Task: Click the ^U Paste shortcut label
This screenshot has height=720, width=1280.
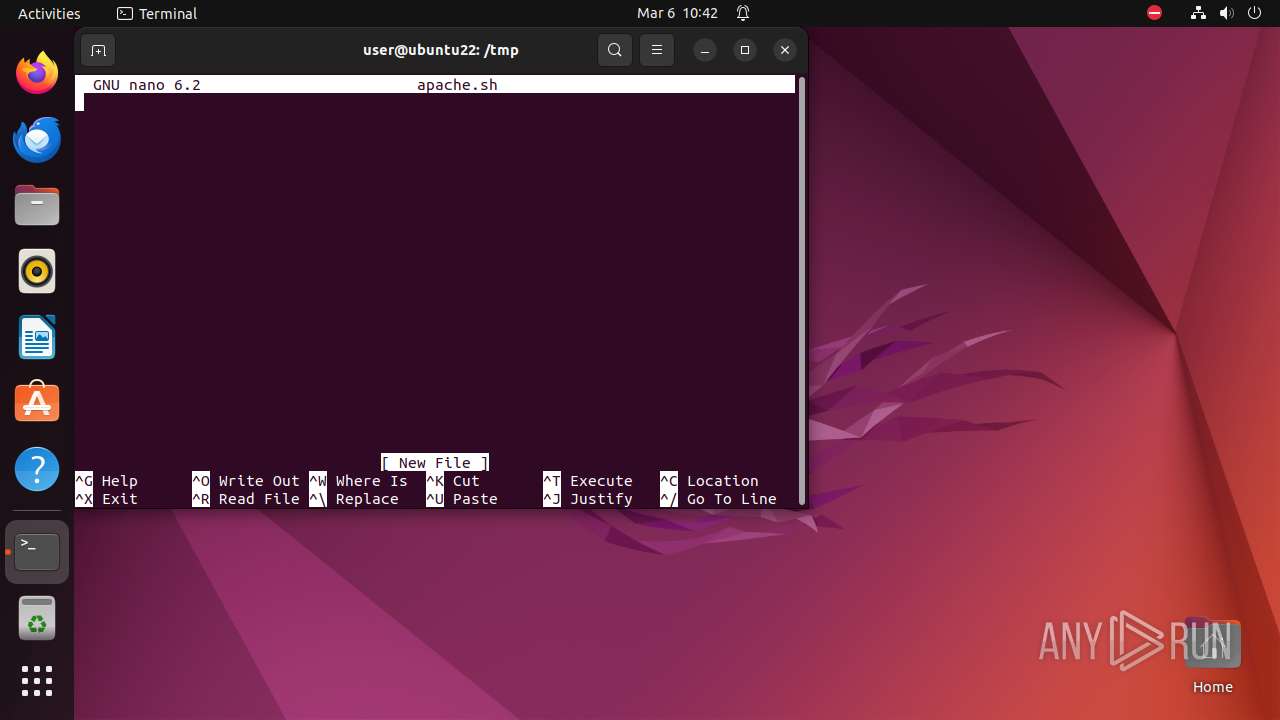Action: point(462,499)
